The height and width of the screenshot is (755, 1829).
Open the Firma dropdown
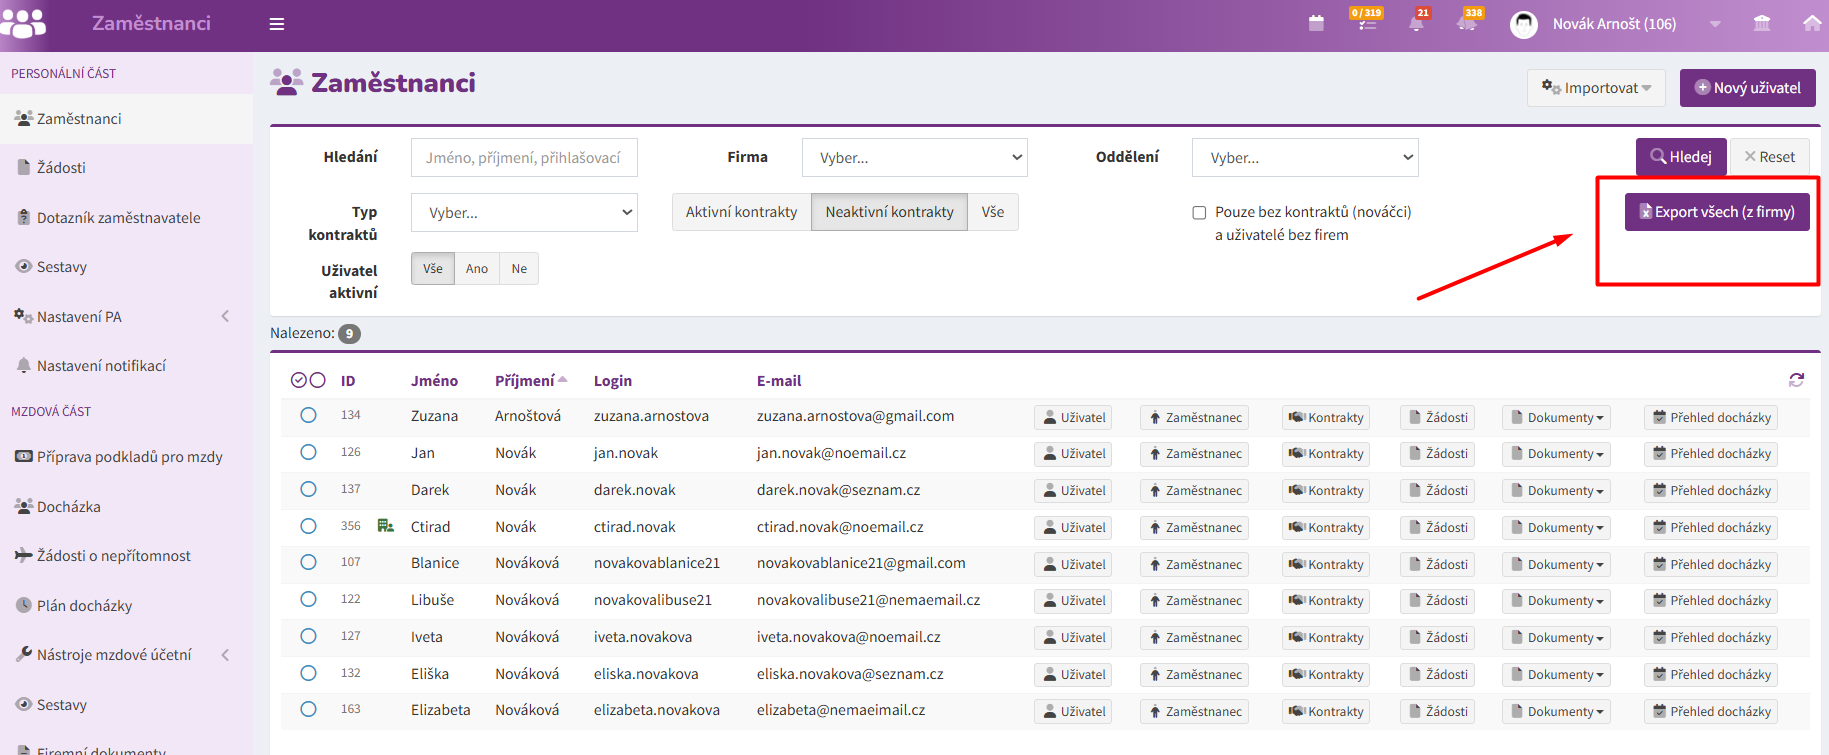(x=915, y=158)
